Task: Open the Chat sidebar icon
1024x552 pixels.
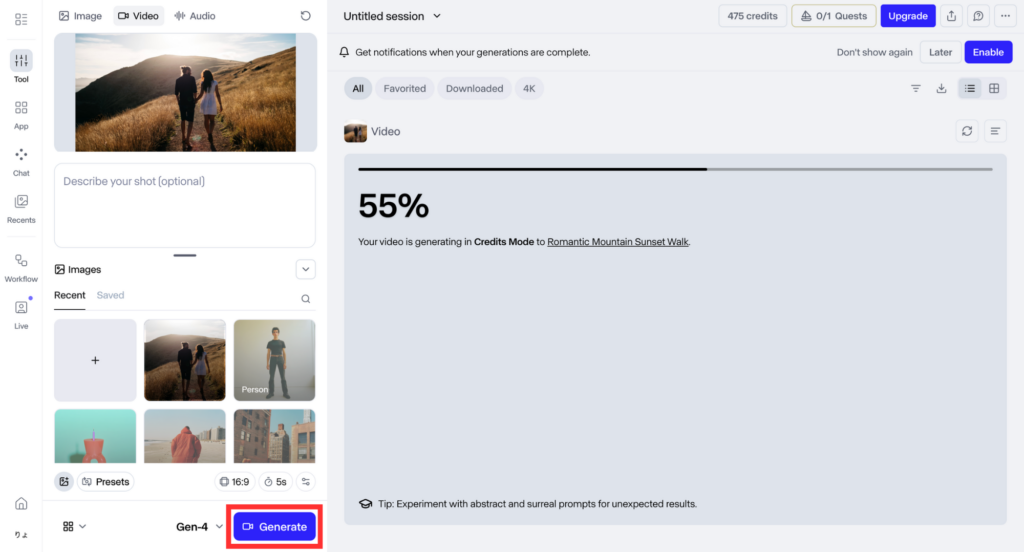Action: point(21,161)
